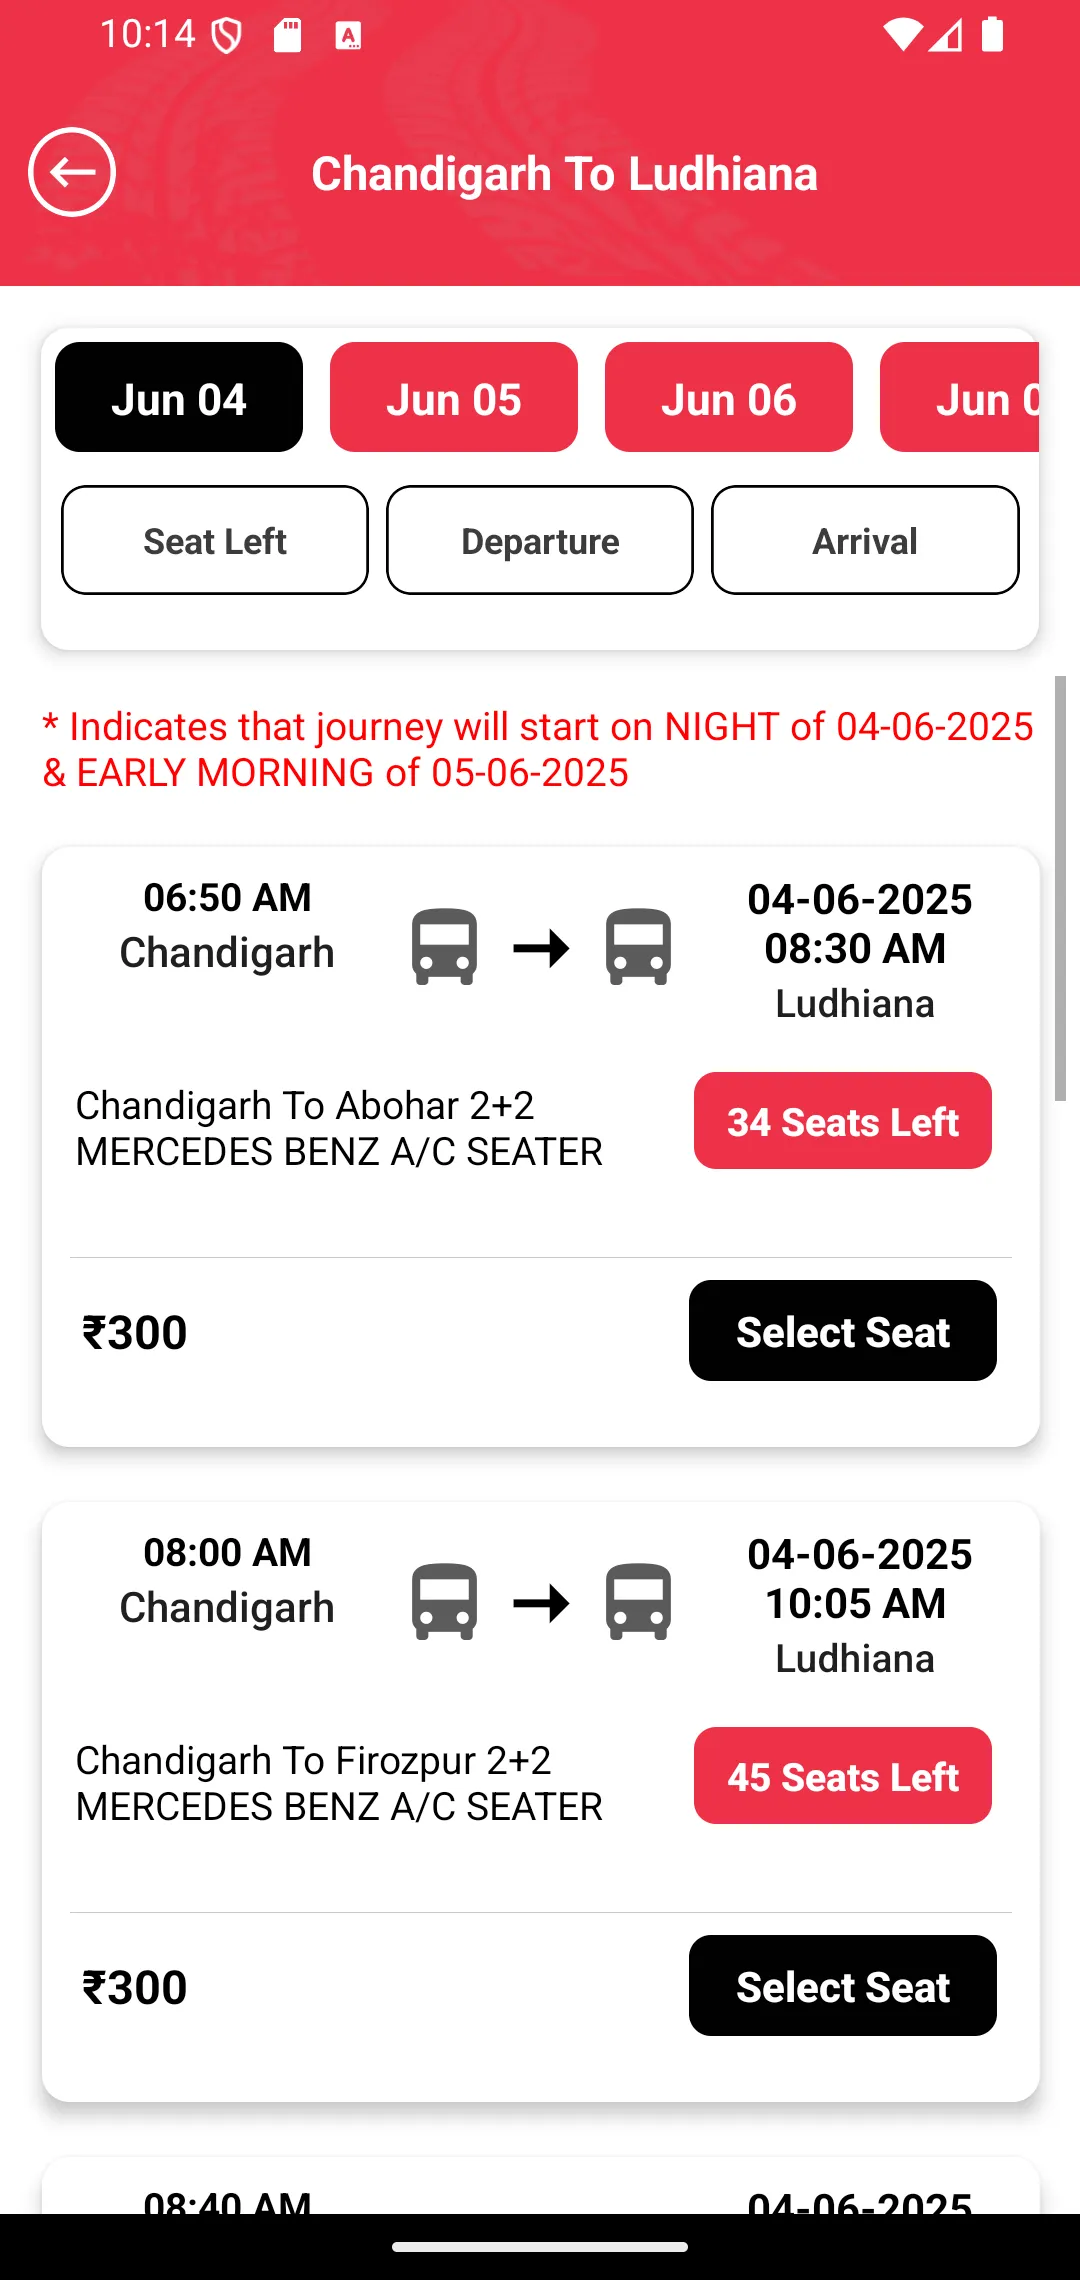Tap the 45 Seats Left badge
This screenshot has height=2280, width=1080.
[x=843, y=1776]
